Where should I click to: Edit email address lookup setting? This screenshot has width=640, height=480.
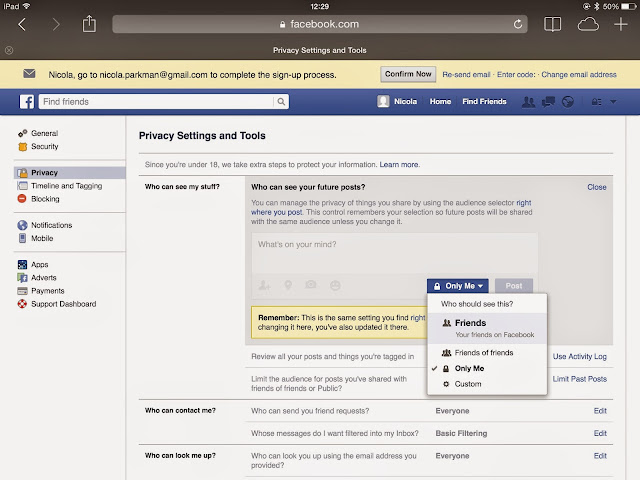pos(600,456)
